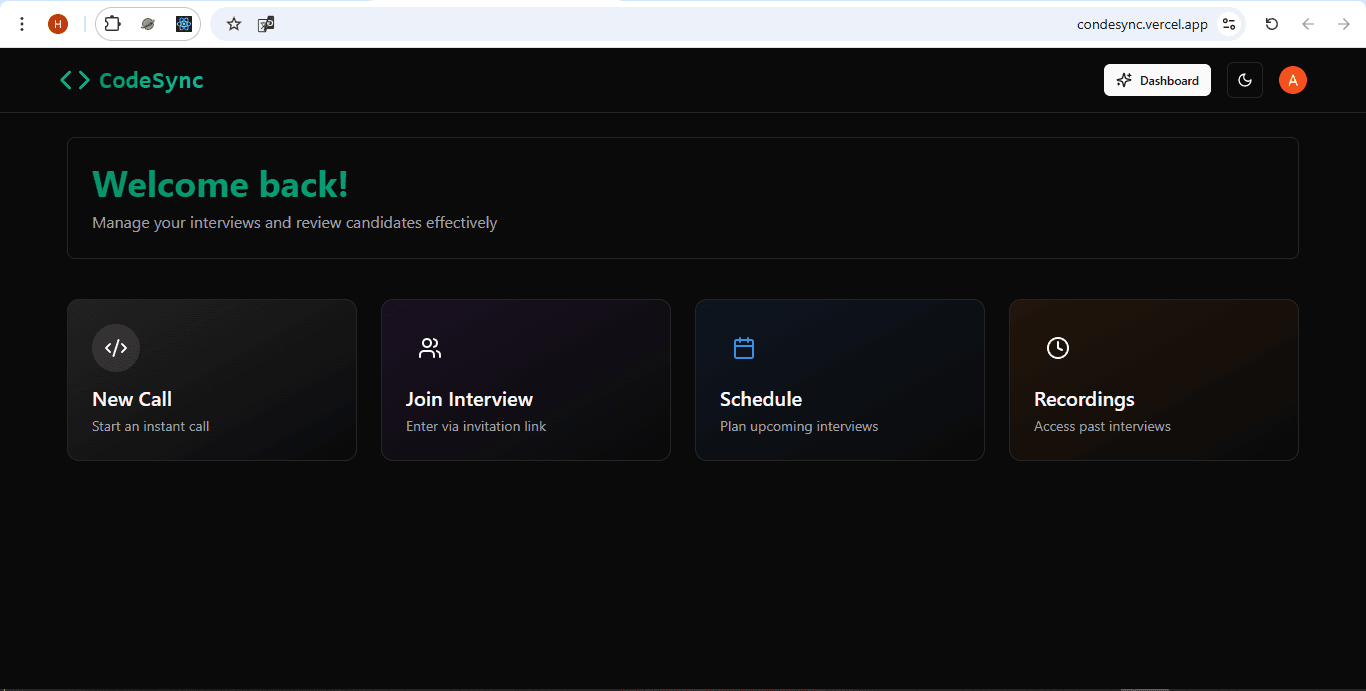Click the planet extension icon in toolbar

click(148, 24)
